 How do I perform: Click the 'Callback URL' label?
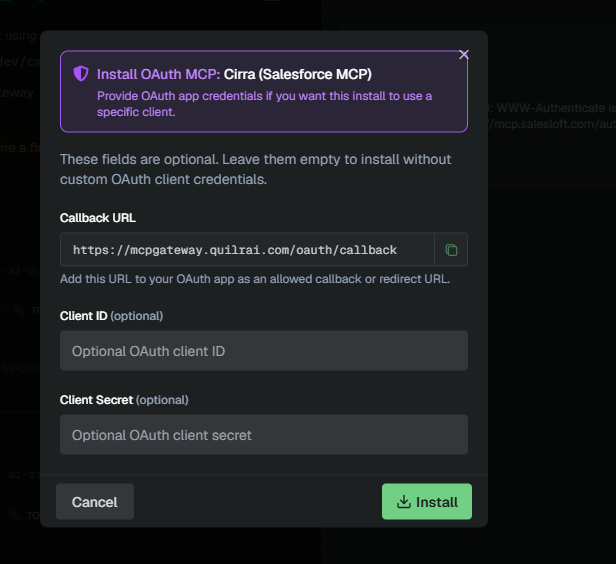tap(98, 218)
